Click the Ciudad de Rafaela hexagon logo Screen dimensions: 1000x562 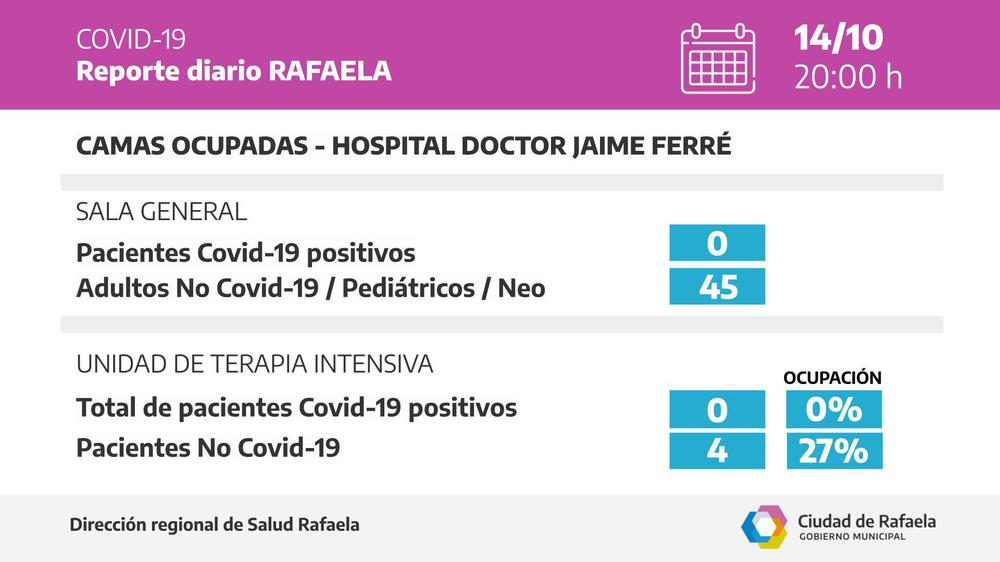tap(764, 527)
